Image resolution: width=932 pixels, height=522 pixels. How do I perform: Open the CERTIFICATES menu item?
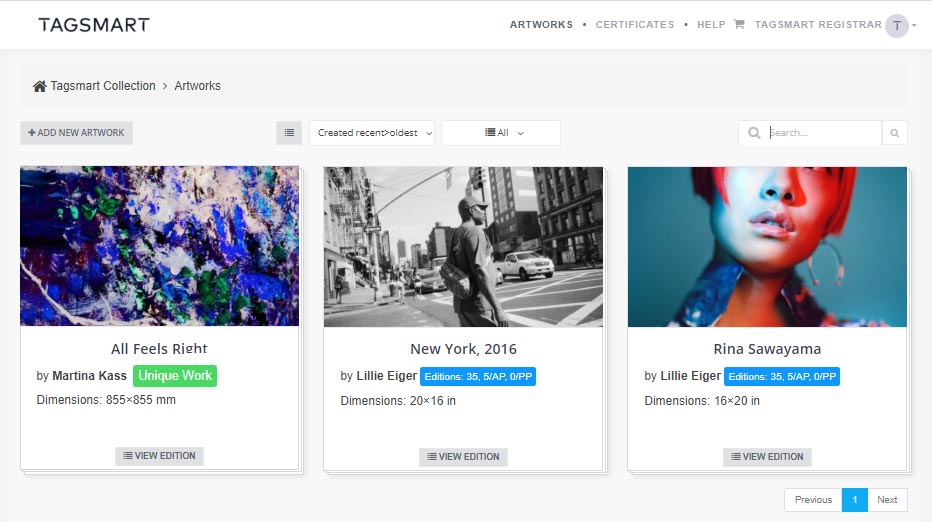point(635,24)
